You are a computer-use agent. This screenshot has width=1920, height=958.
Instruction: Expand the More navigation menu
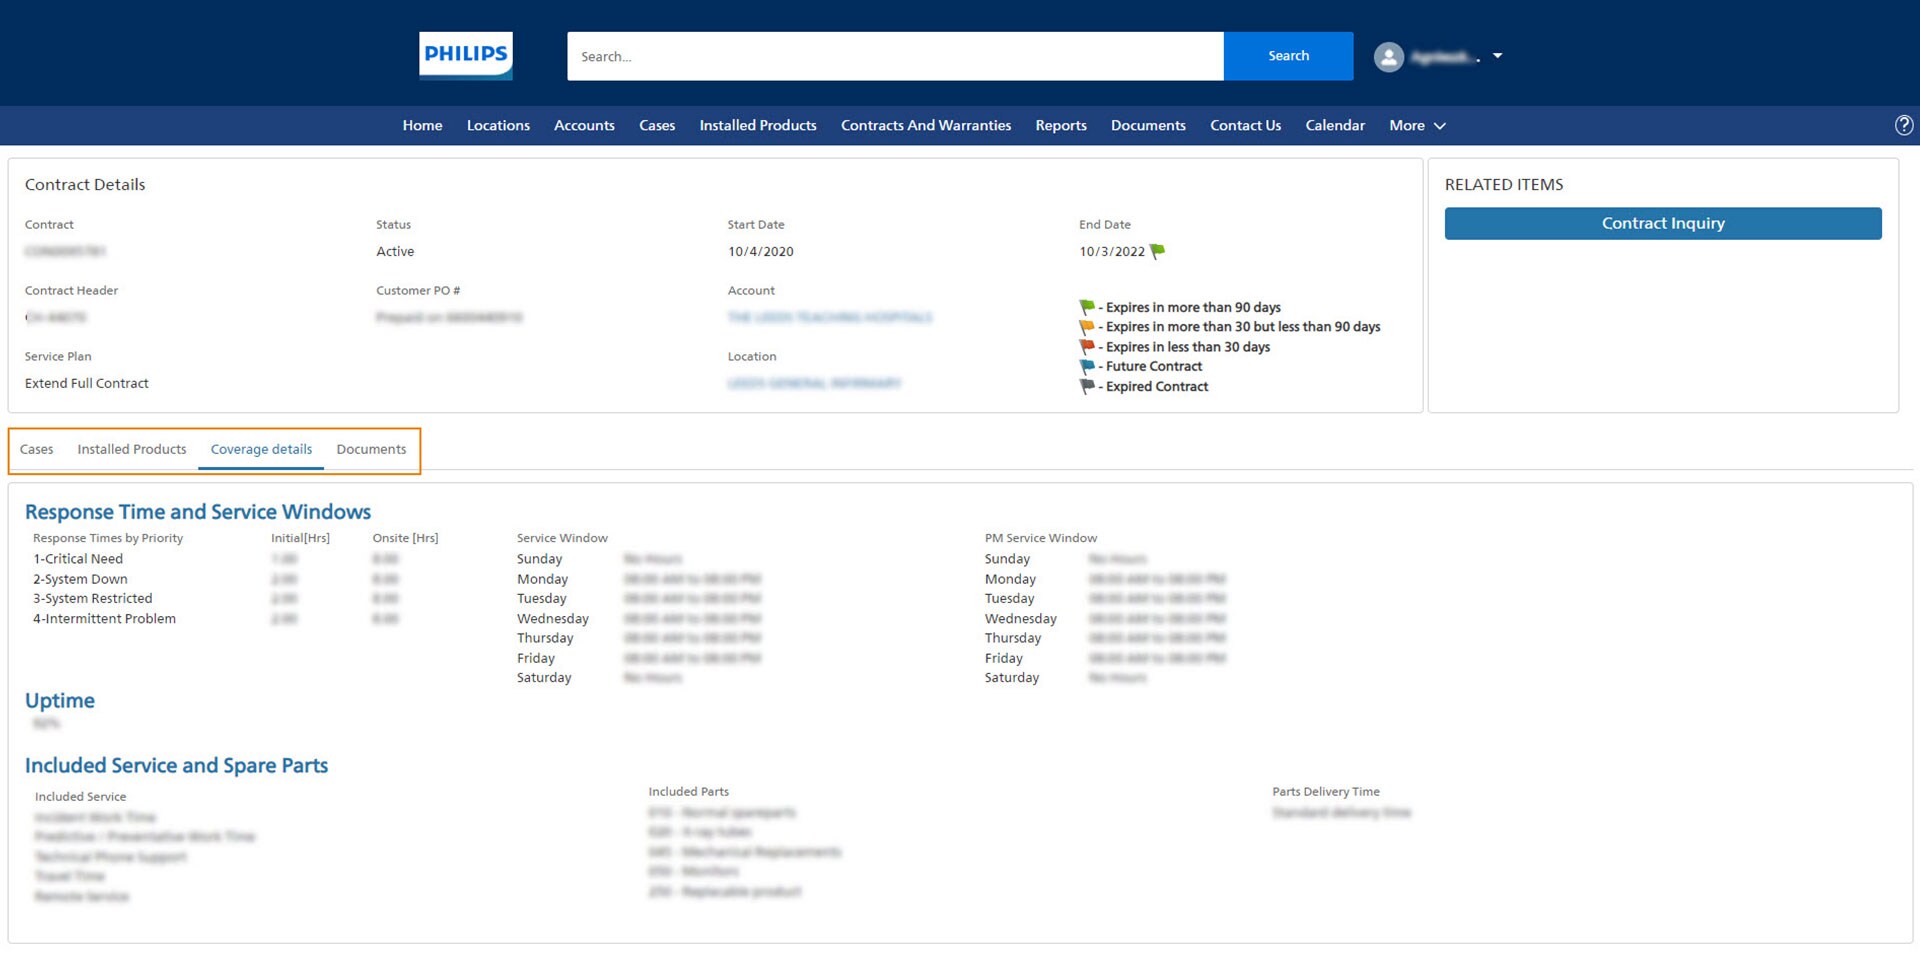[1417, 125]
